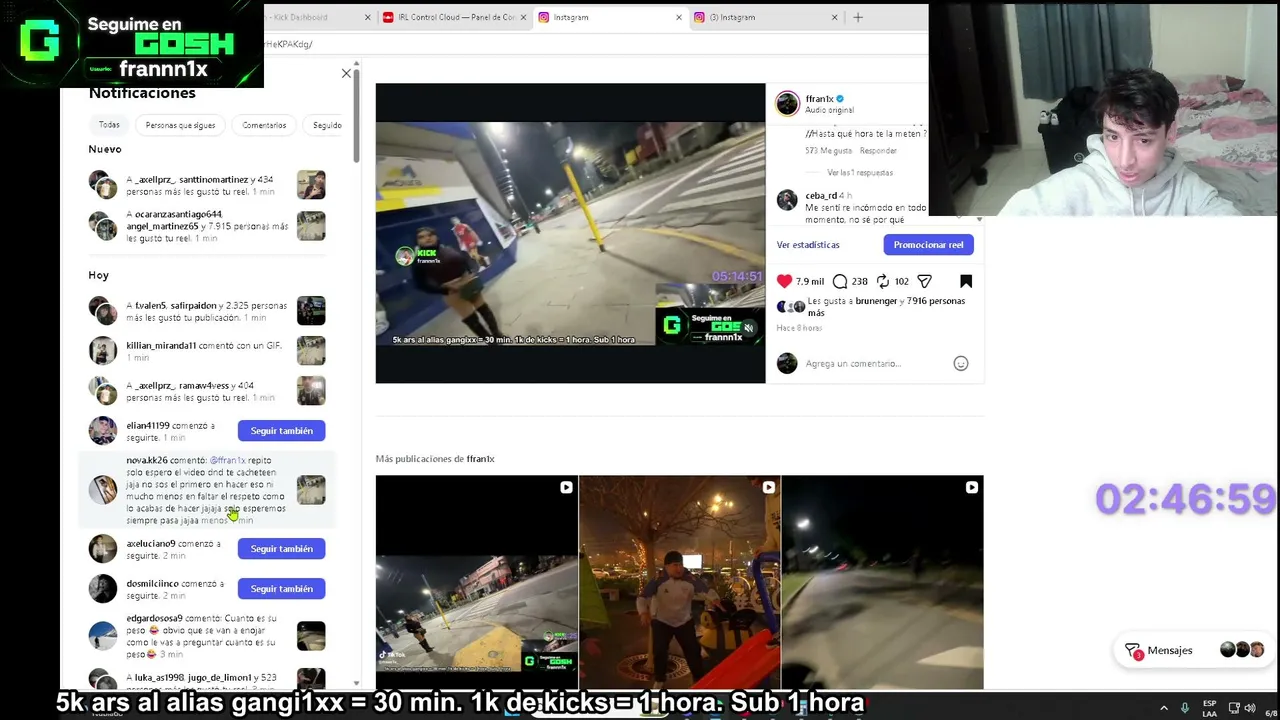Viewport: 1280px width, 720px height.
Task: Open the ffran1x profile name link
Action: 819,99
